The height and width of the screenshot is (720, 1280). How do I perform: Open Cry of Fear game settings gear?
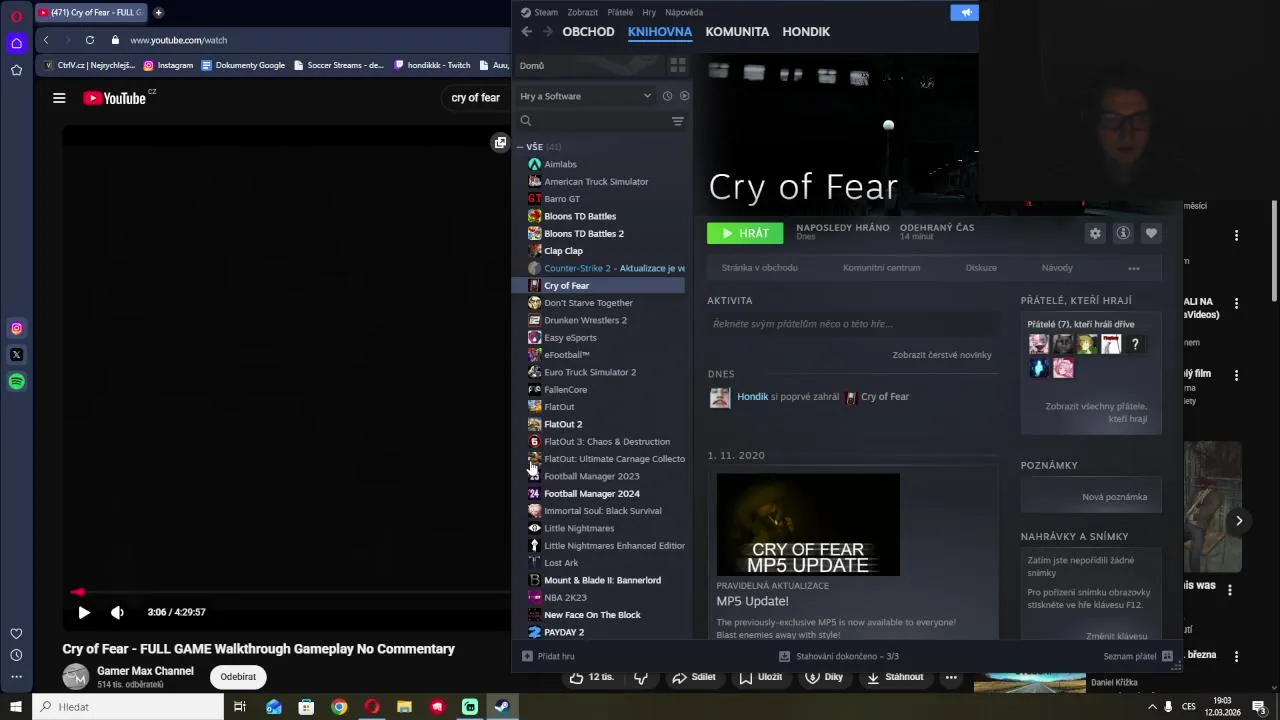1095,233
